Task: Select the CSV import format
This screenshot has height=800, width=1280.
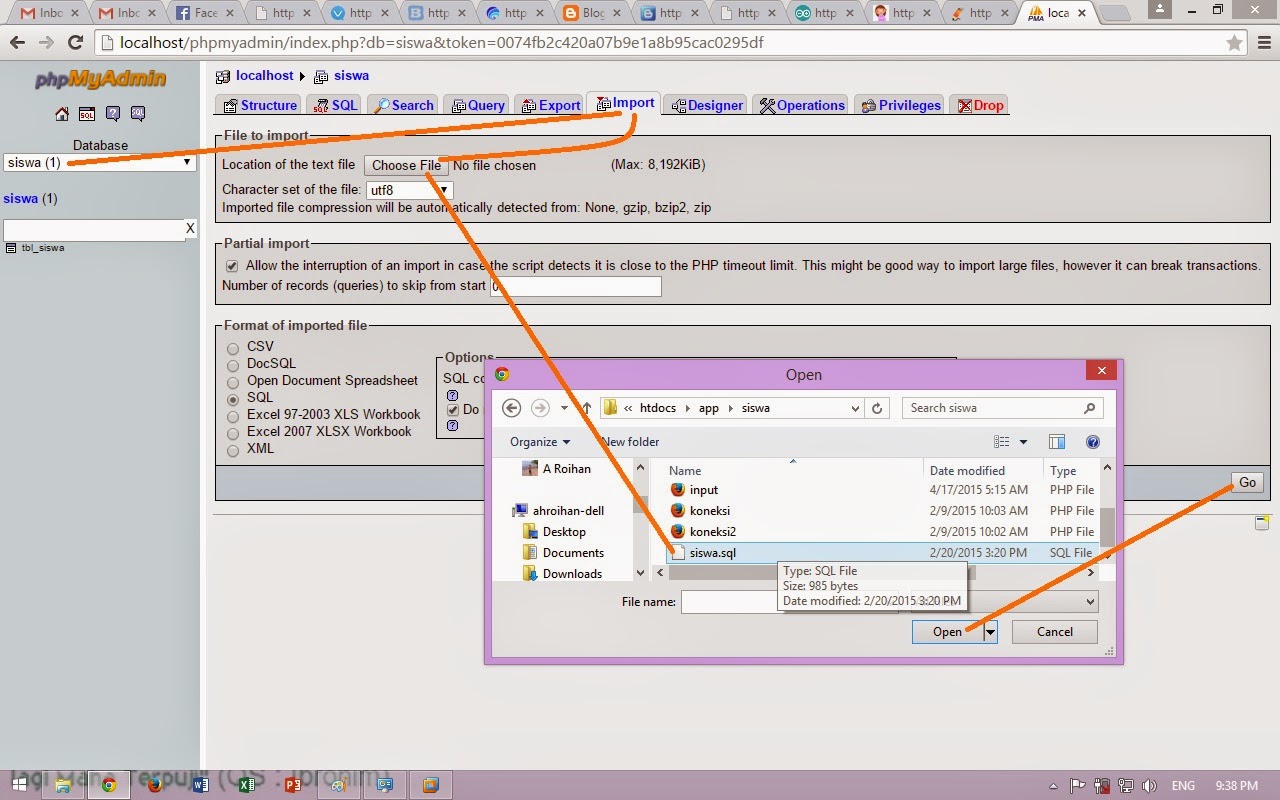Action: (232, 346)
